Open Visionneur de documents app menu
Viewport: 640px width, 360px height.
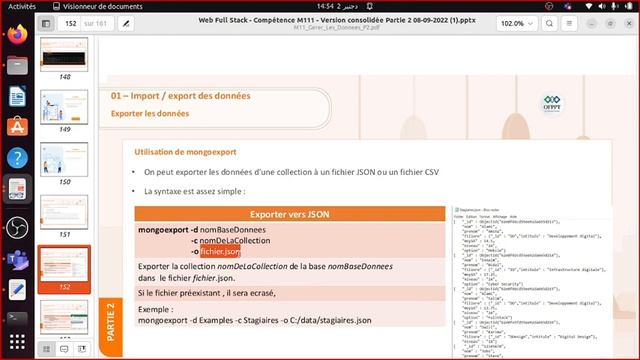(98, 6)
